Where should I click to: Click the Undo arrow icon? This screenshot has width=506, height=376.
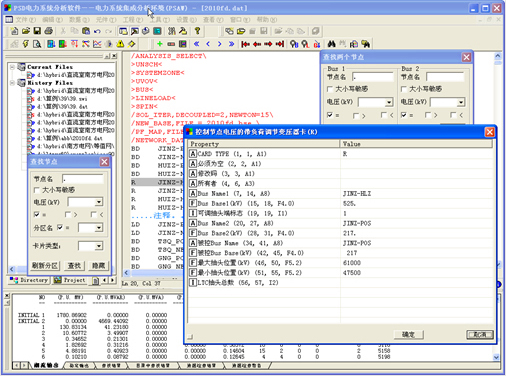click(x=97, y=31)
